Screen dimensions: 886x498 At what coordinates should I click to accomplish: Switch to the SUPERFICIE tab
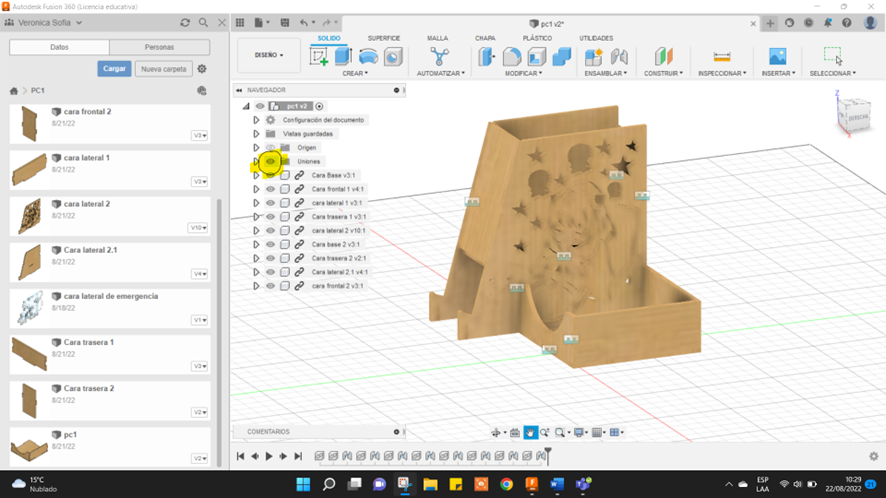pos(384,38)
